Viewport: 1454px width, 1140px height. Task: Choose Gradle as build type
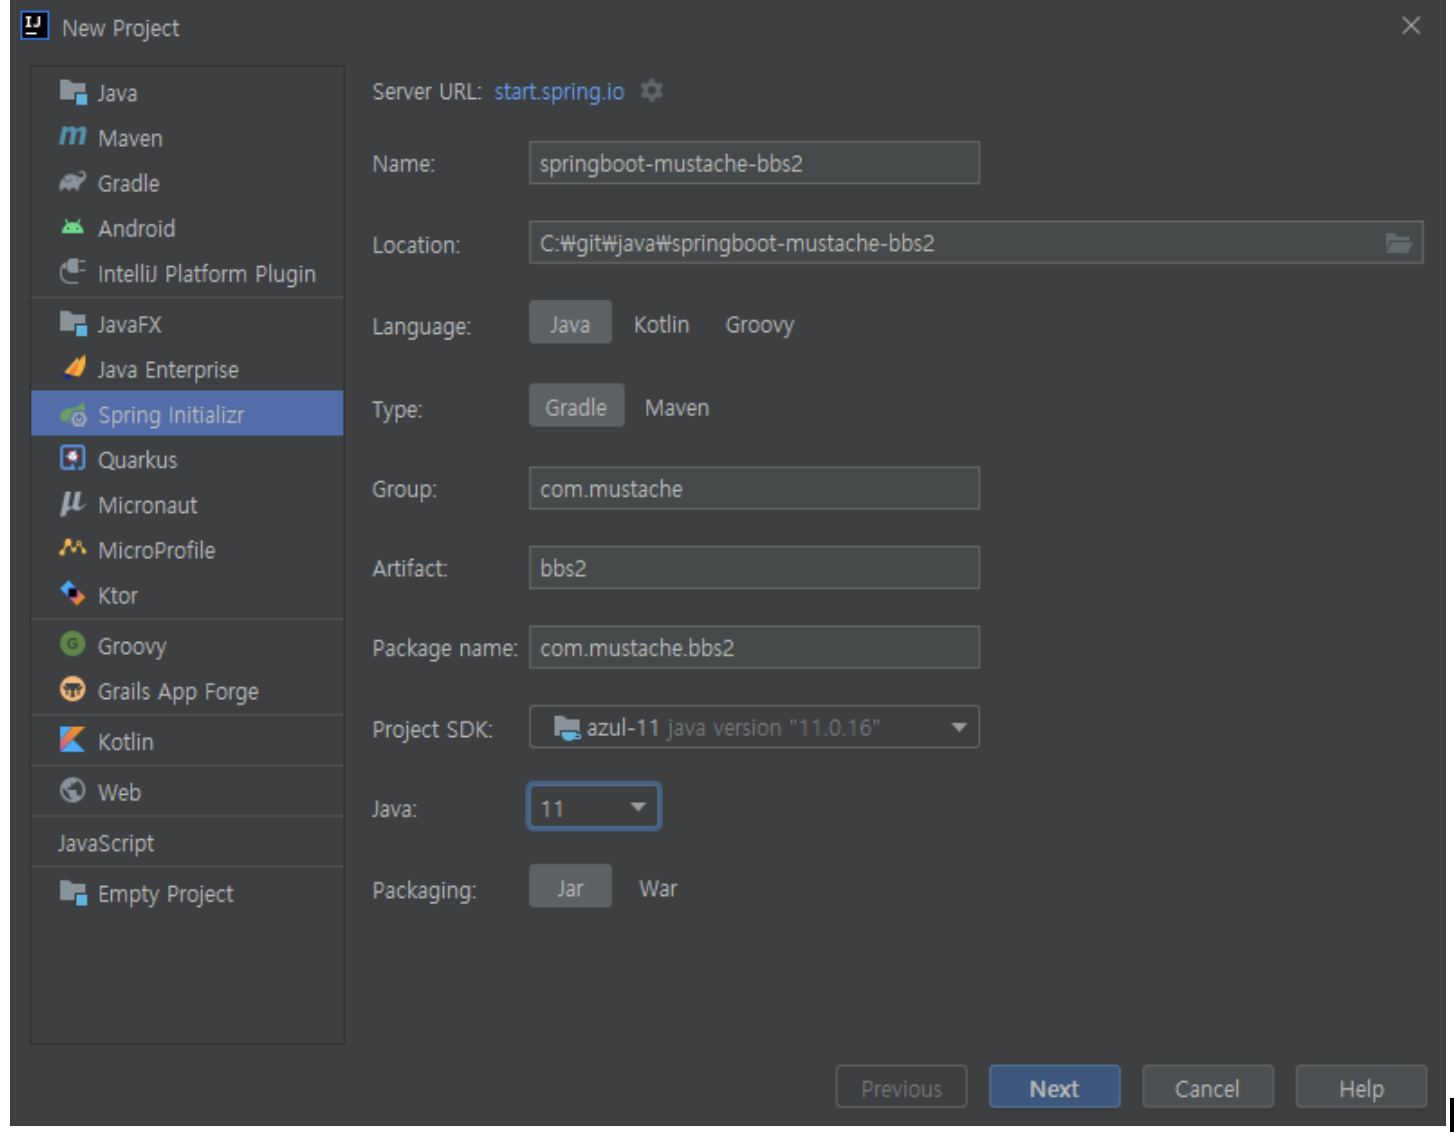(x=576, y=407)
